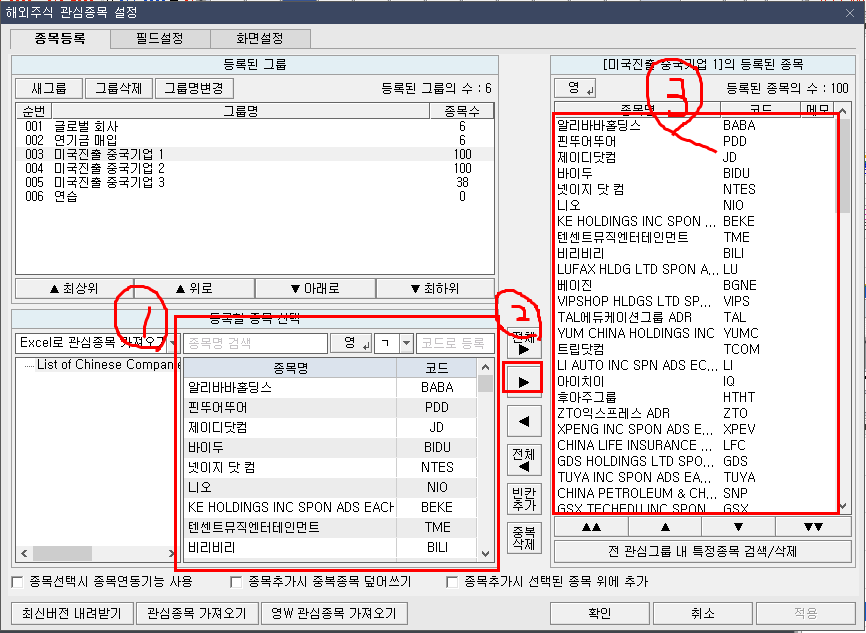
Task: Enable 종목추가시 선택된 종목 위에 추가 checkbox
Action: (x=452, y=582)
